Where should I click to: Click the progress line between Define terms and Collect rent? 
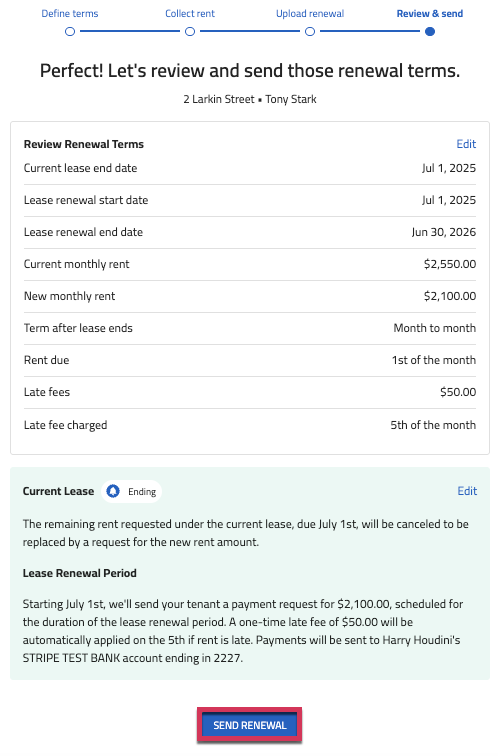[x=130, y=32]
